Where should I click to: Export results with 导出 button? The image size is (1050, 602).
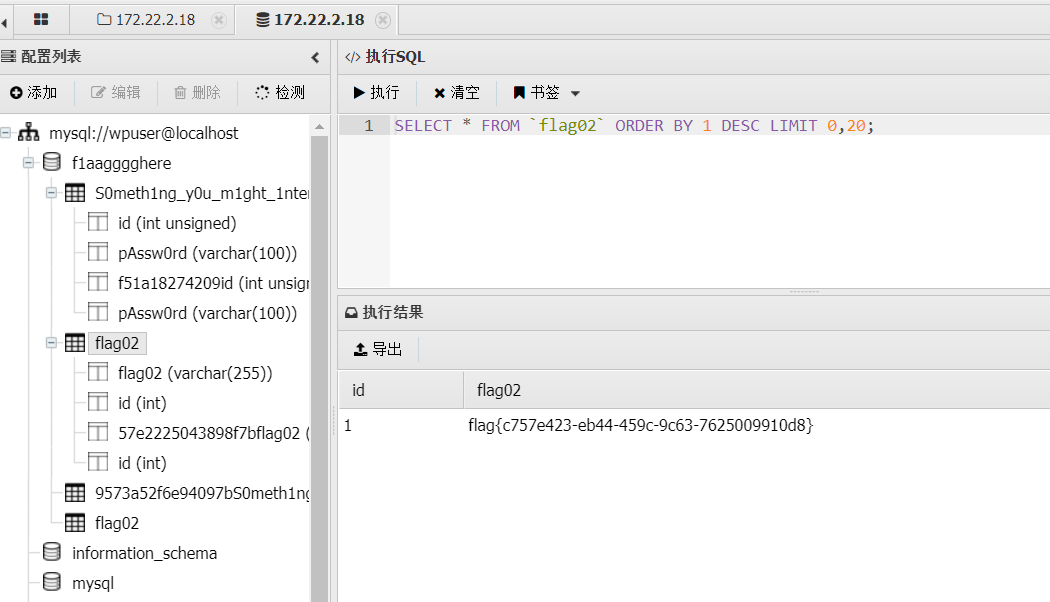pyautogui.click(x=378, y=349)
